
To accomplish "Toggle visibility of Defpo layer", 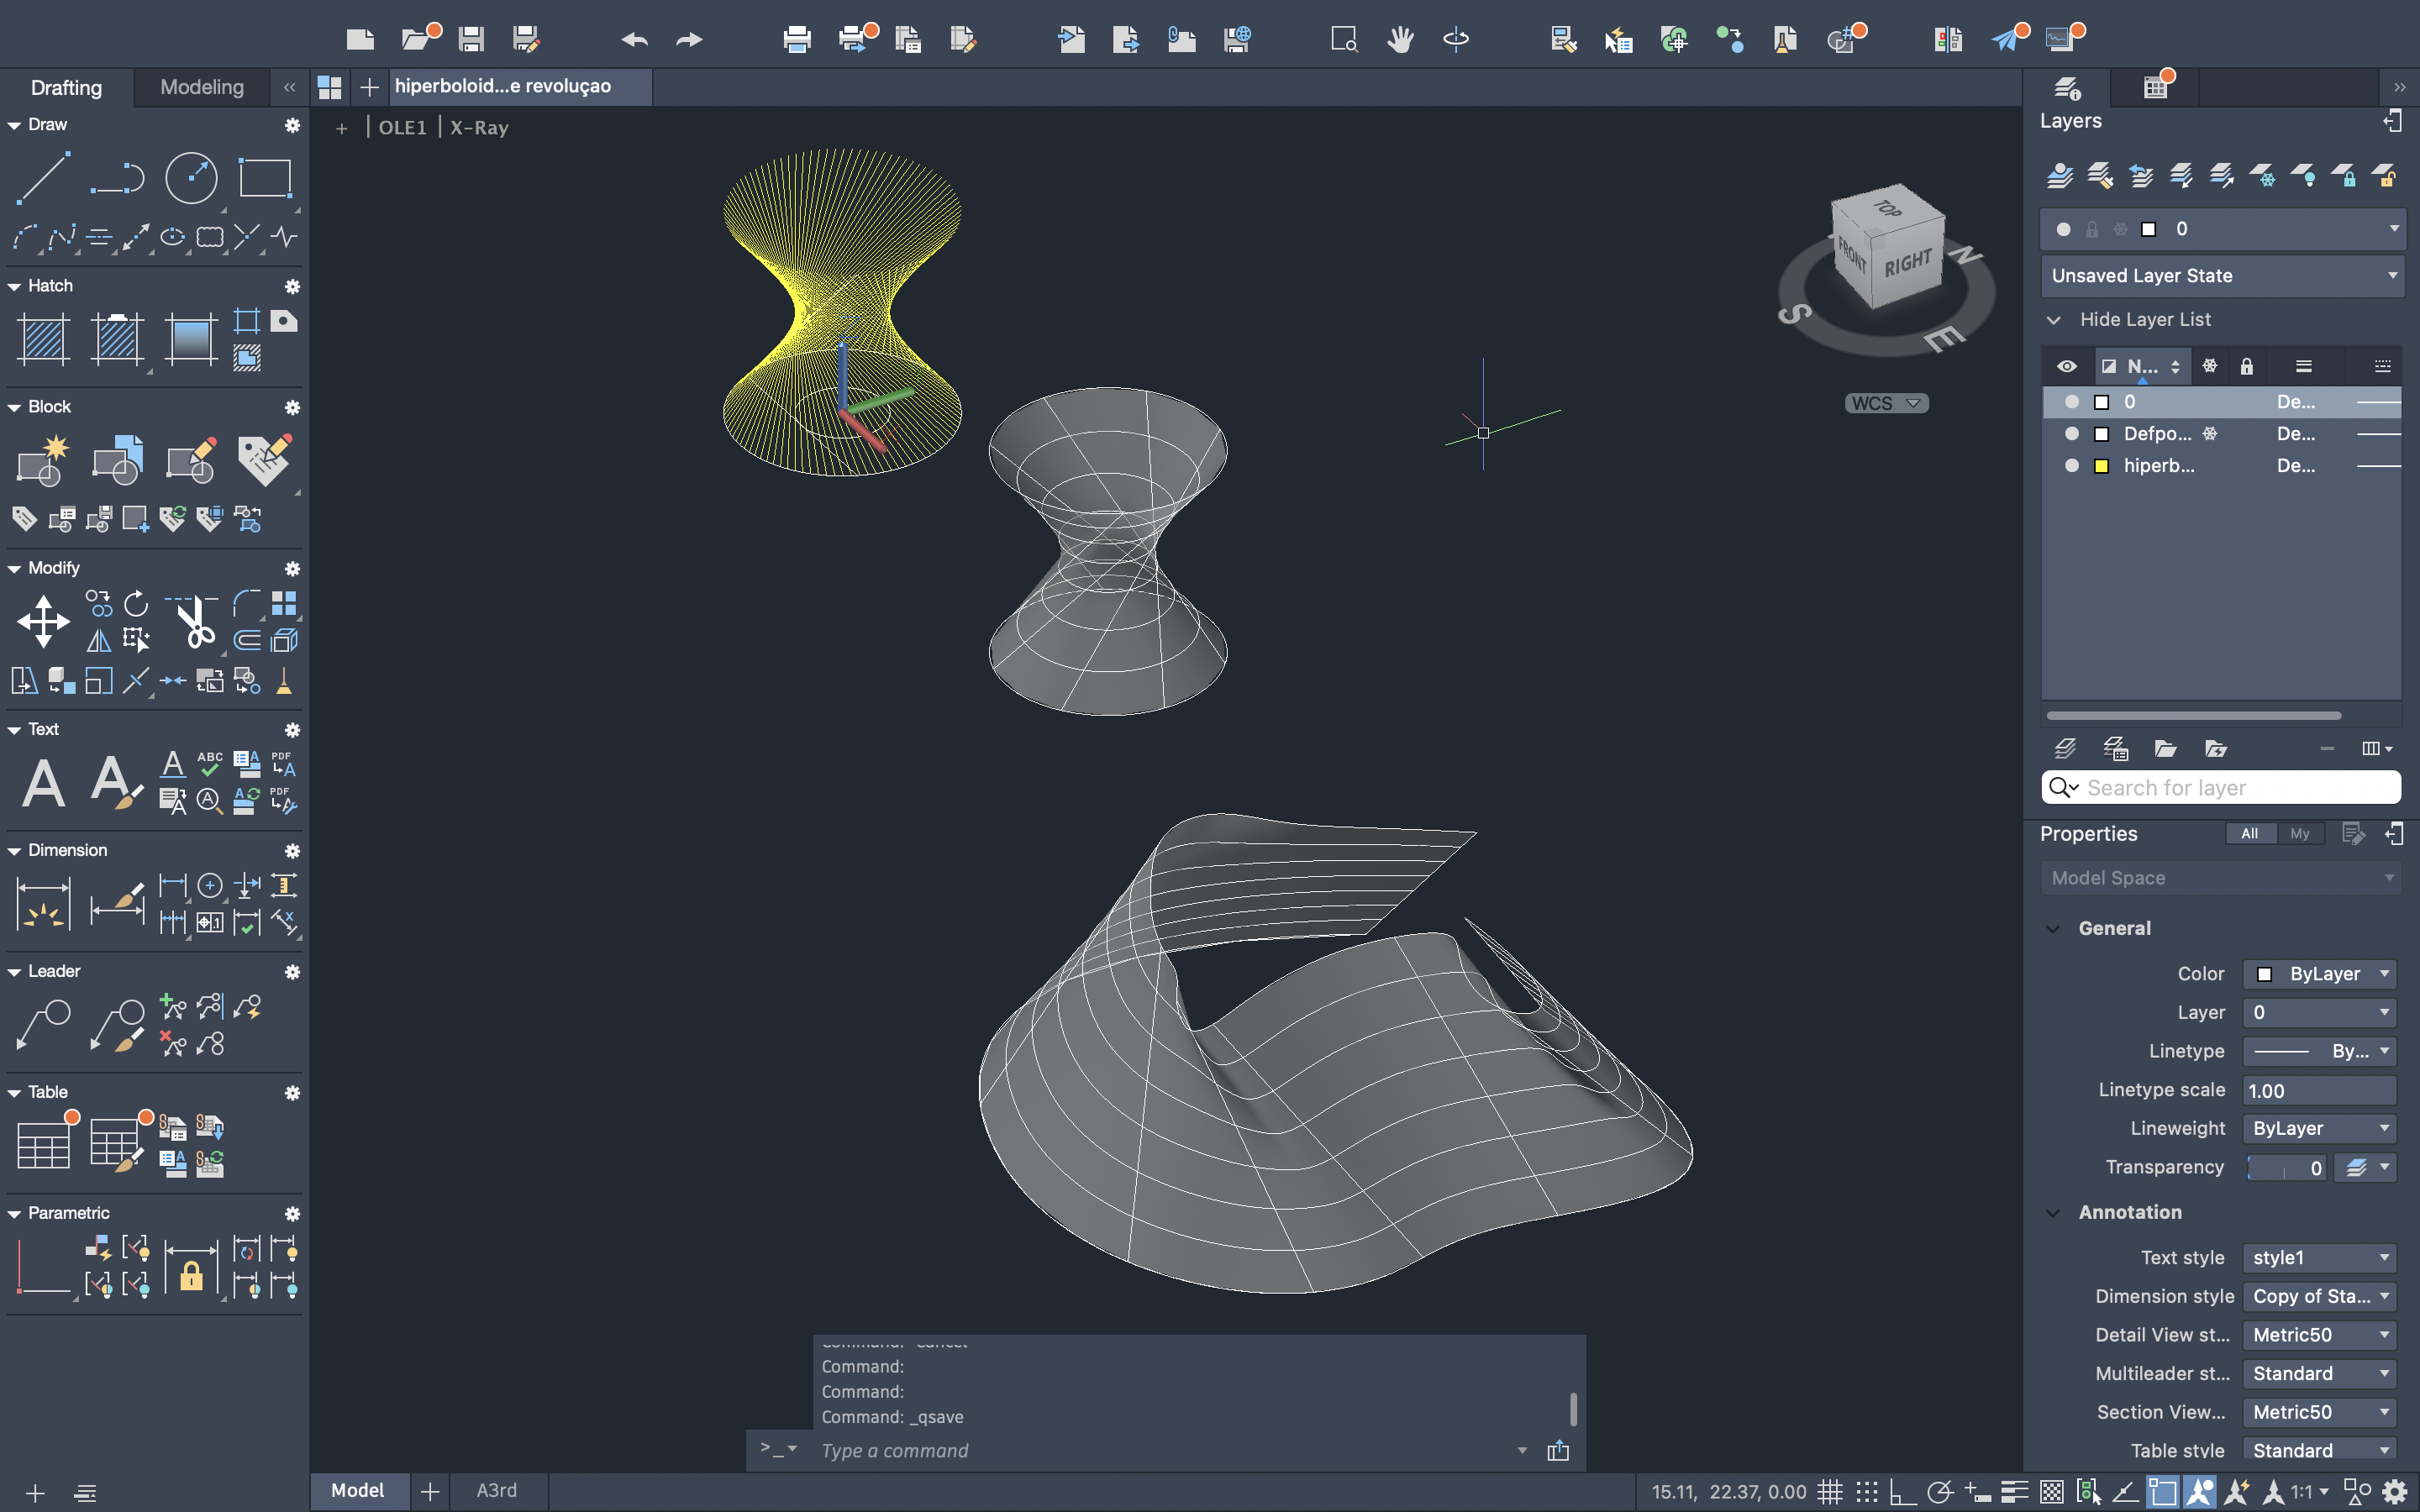I will [2071, 434].
